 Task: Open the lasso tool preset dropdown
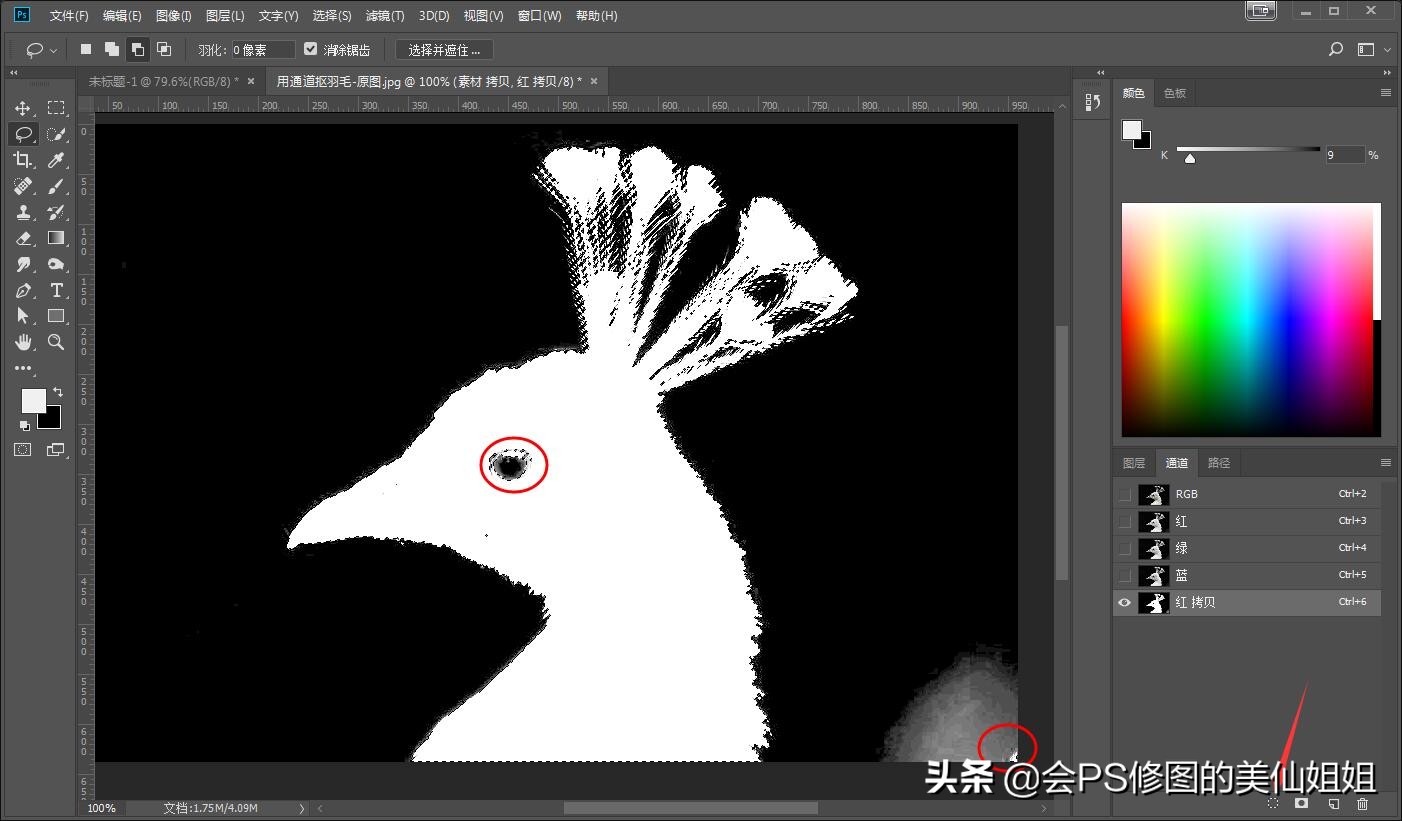point(42,49)
